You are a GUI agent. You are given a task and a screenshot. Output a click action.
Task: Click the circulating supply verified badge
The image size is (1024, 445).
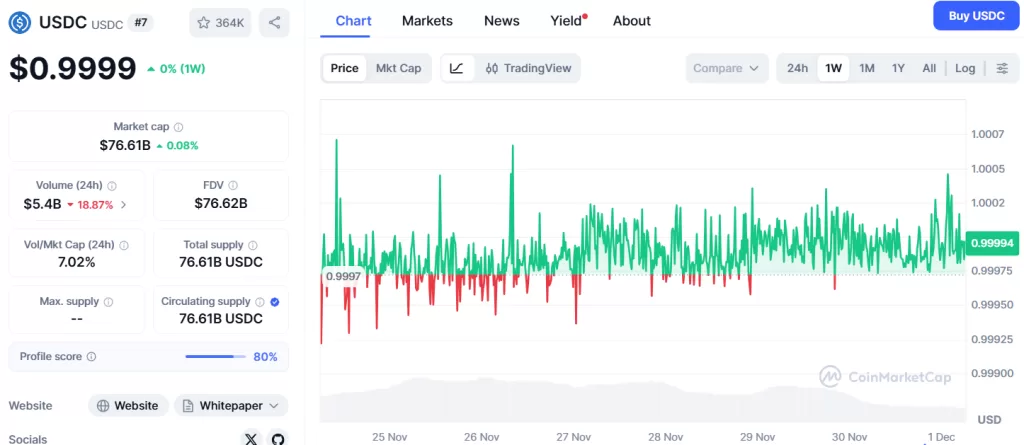(x=275, y=301)
